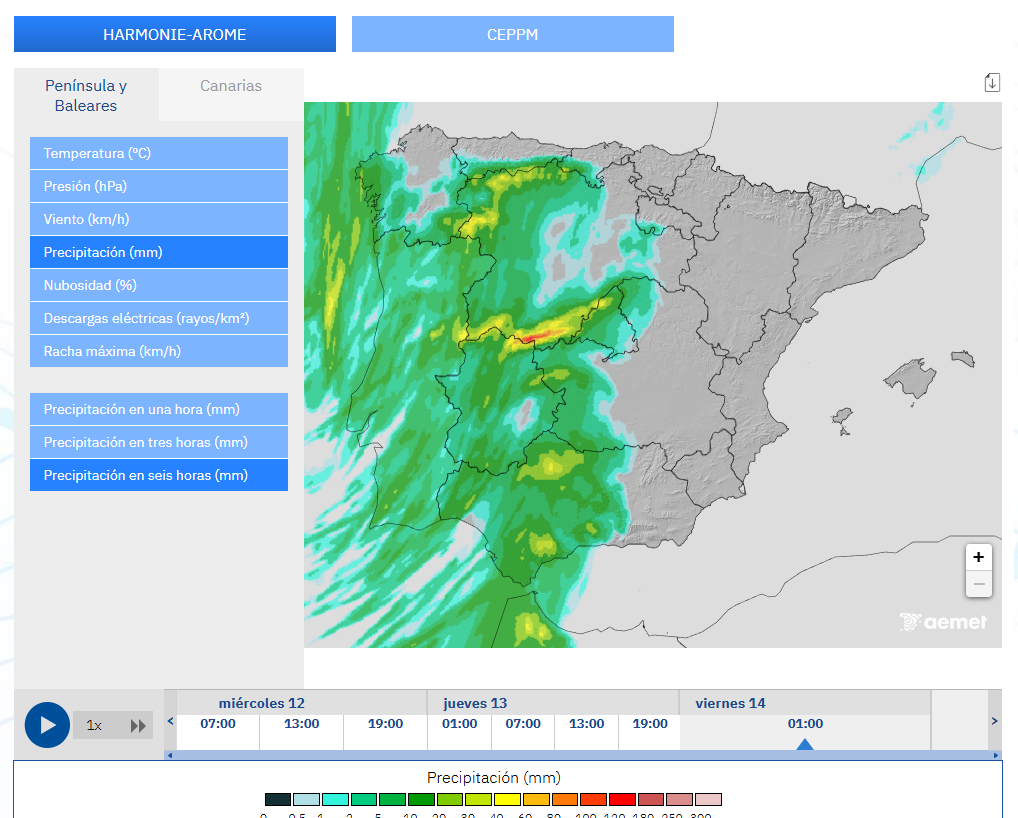
Task: Click the miércoles 12 day header
Action: click(262, 703)
